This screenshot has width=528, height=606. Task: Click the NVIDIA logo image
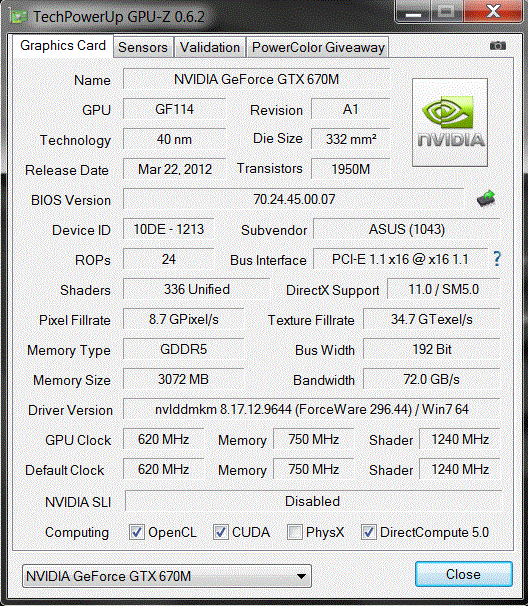450,123
